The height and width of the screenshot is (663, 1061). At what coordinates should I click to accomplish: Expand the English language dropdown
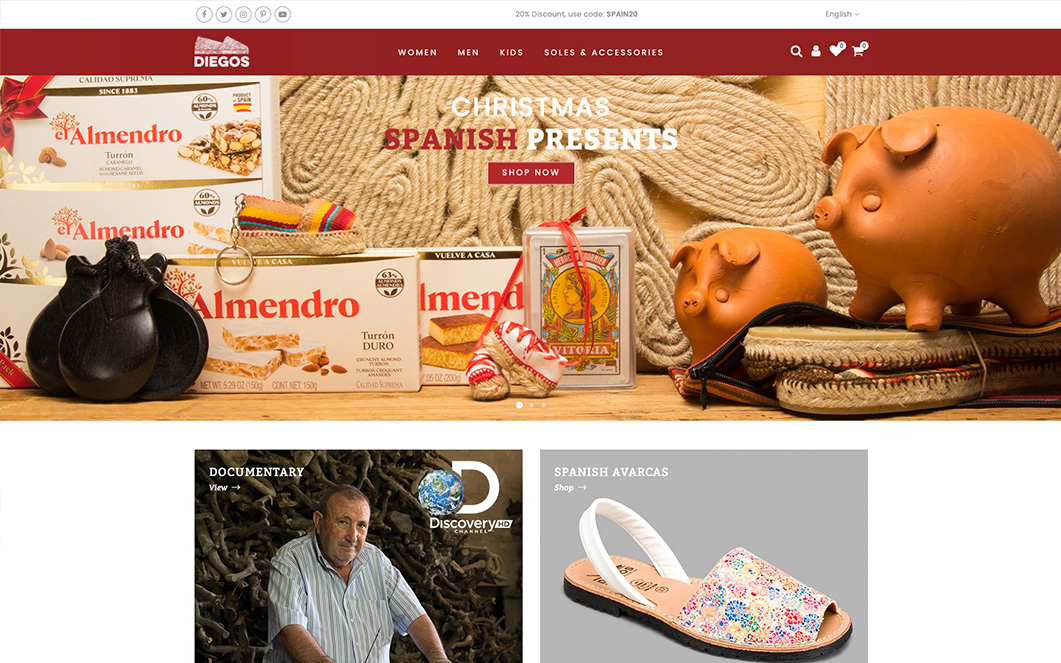842,14
